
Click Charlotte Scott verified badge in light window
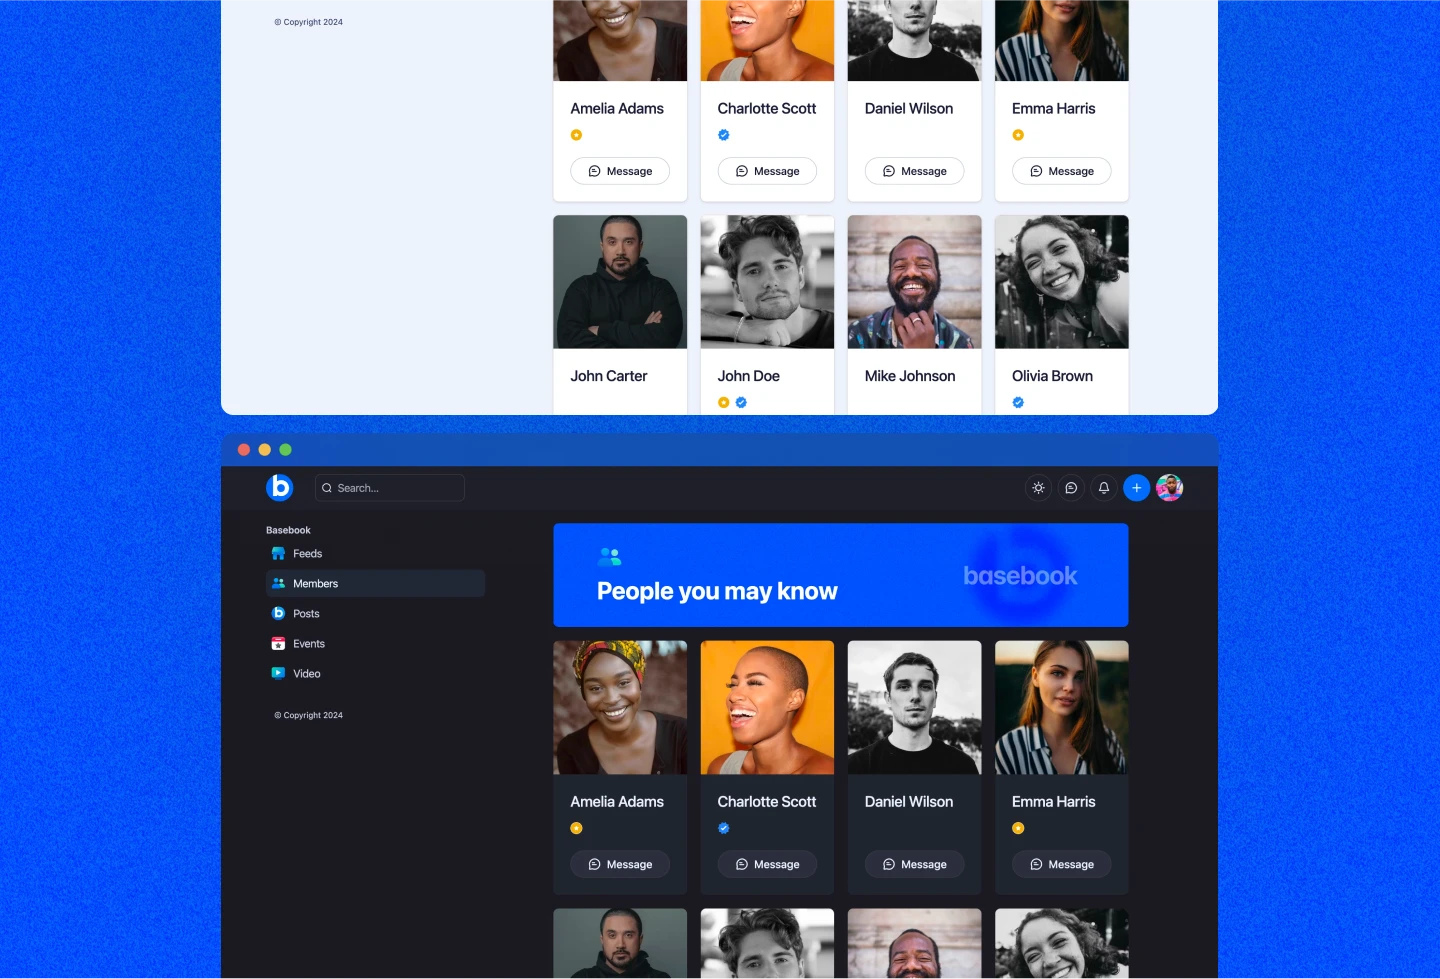pyautogui.click(x=724, y=135)
